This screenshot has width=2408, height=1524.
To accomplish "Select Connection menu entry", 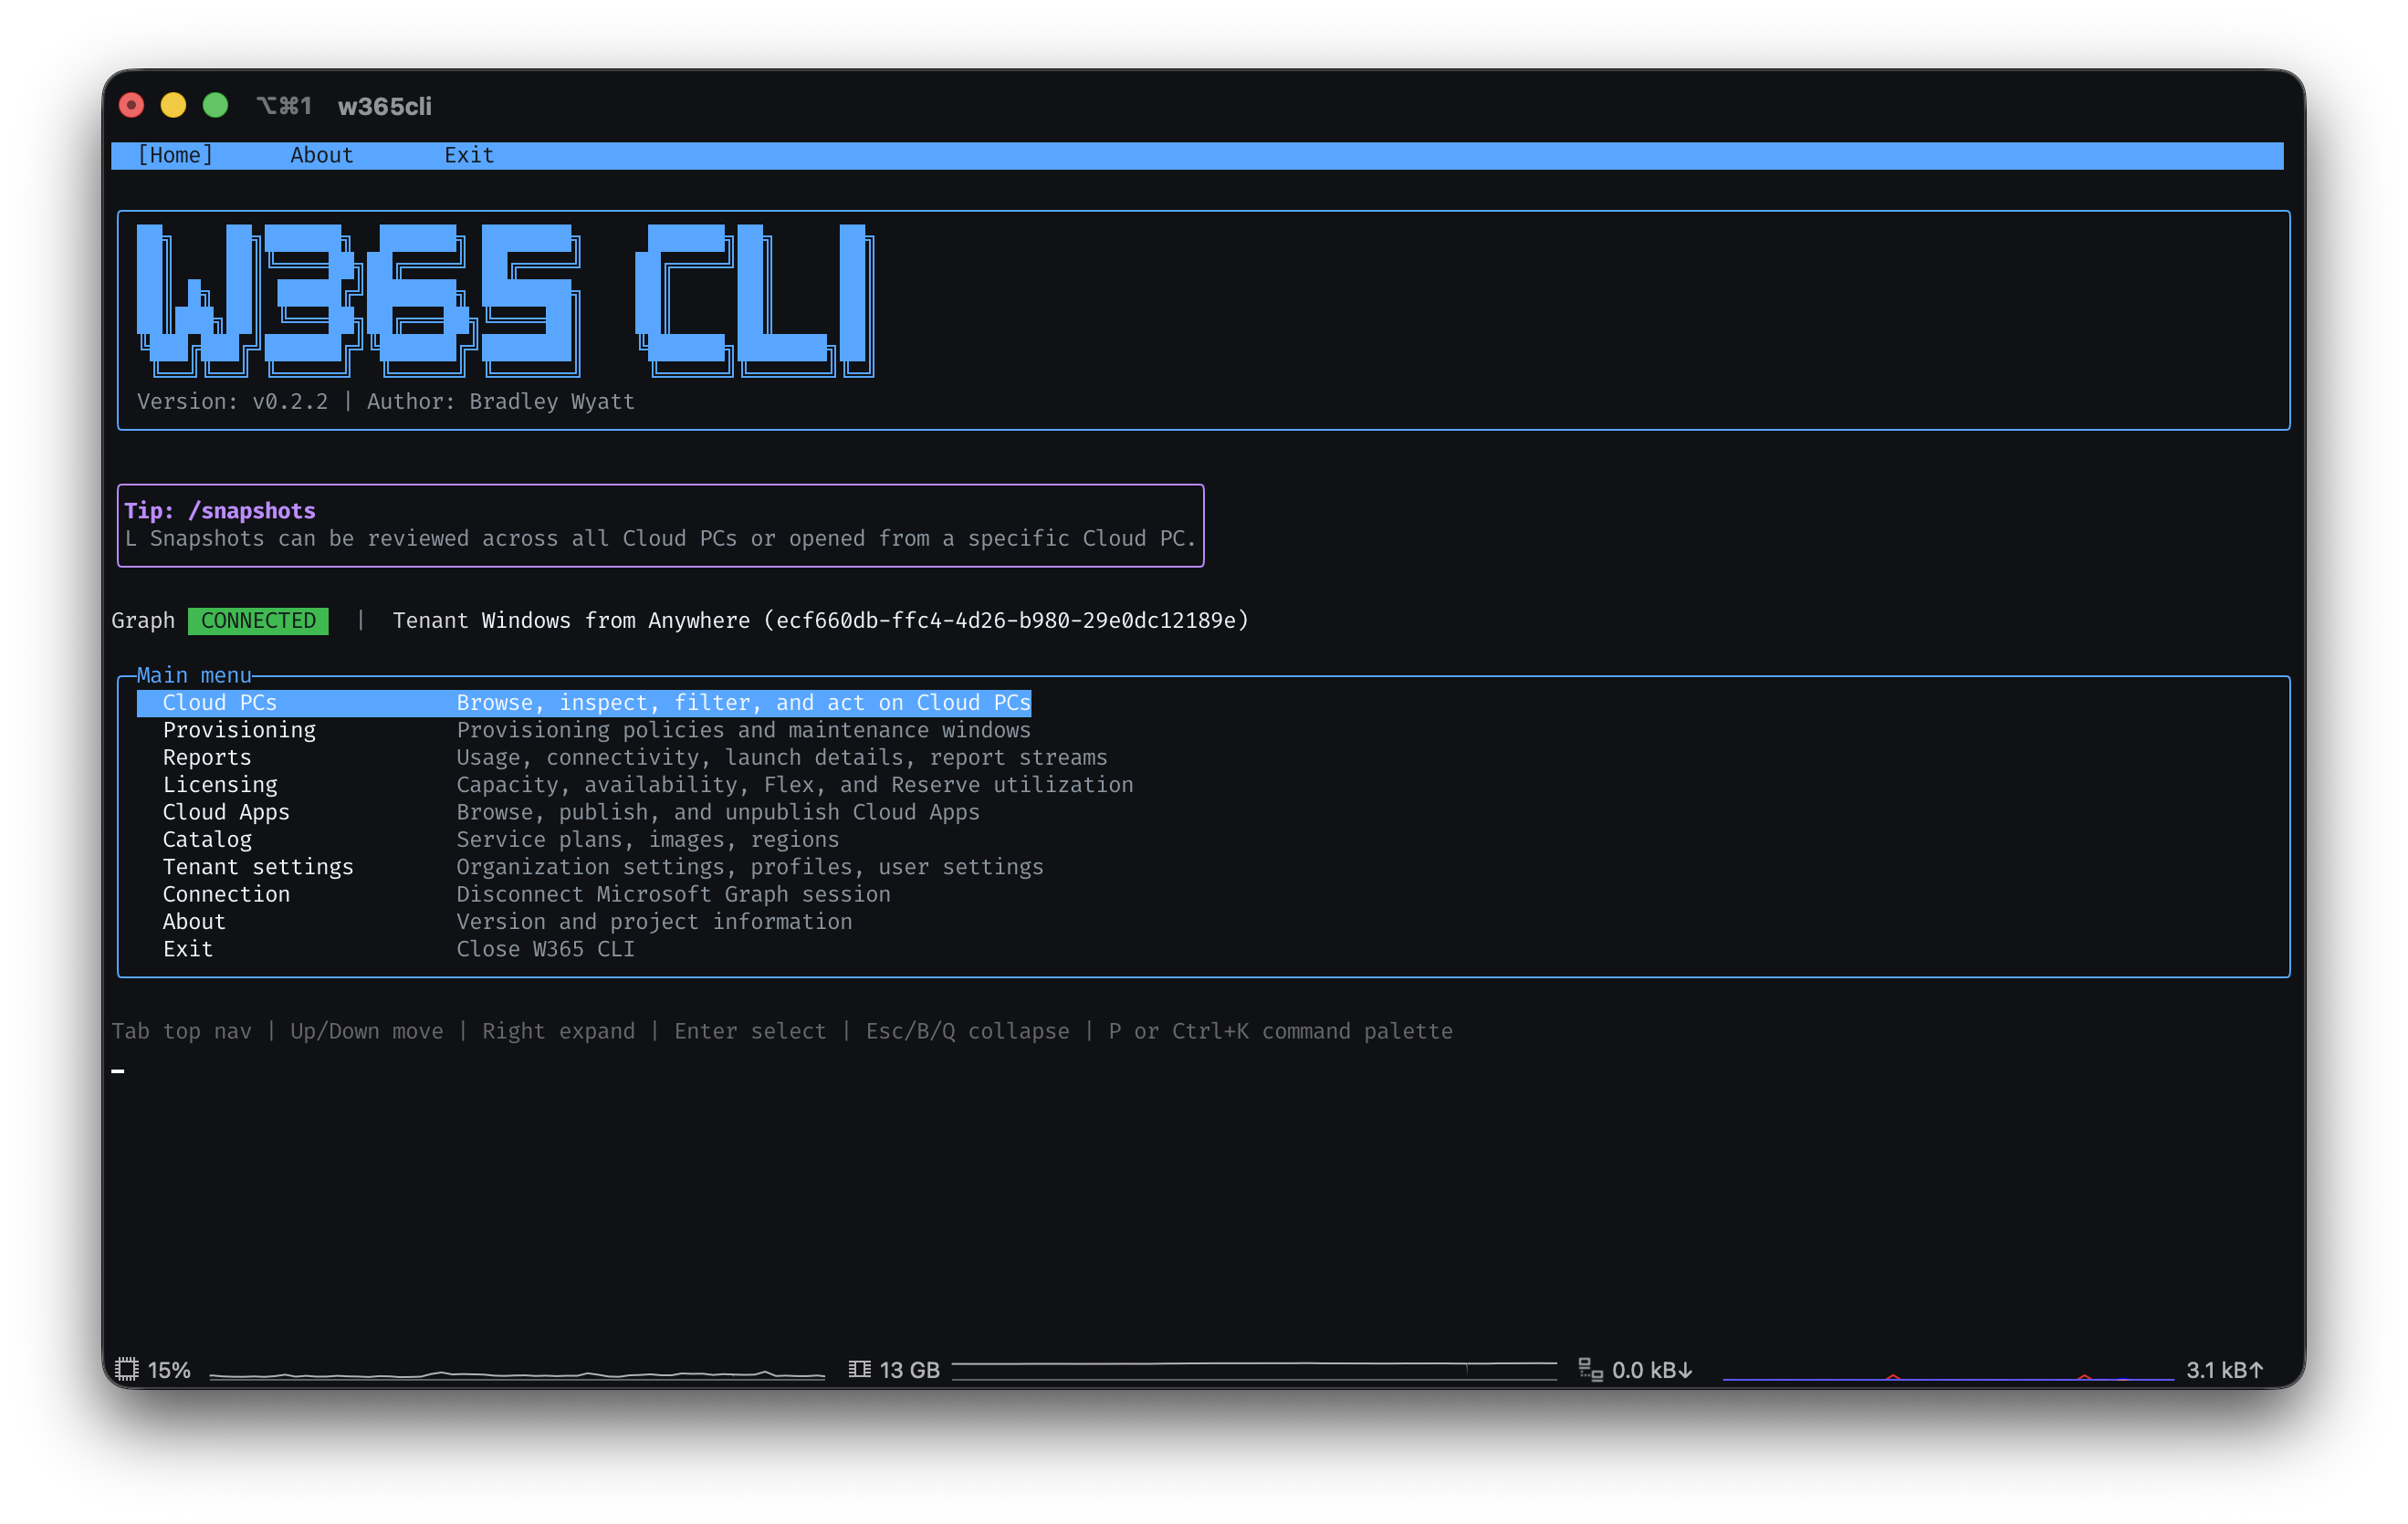I will pos(226,894).
